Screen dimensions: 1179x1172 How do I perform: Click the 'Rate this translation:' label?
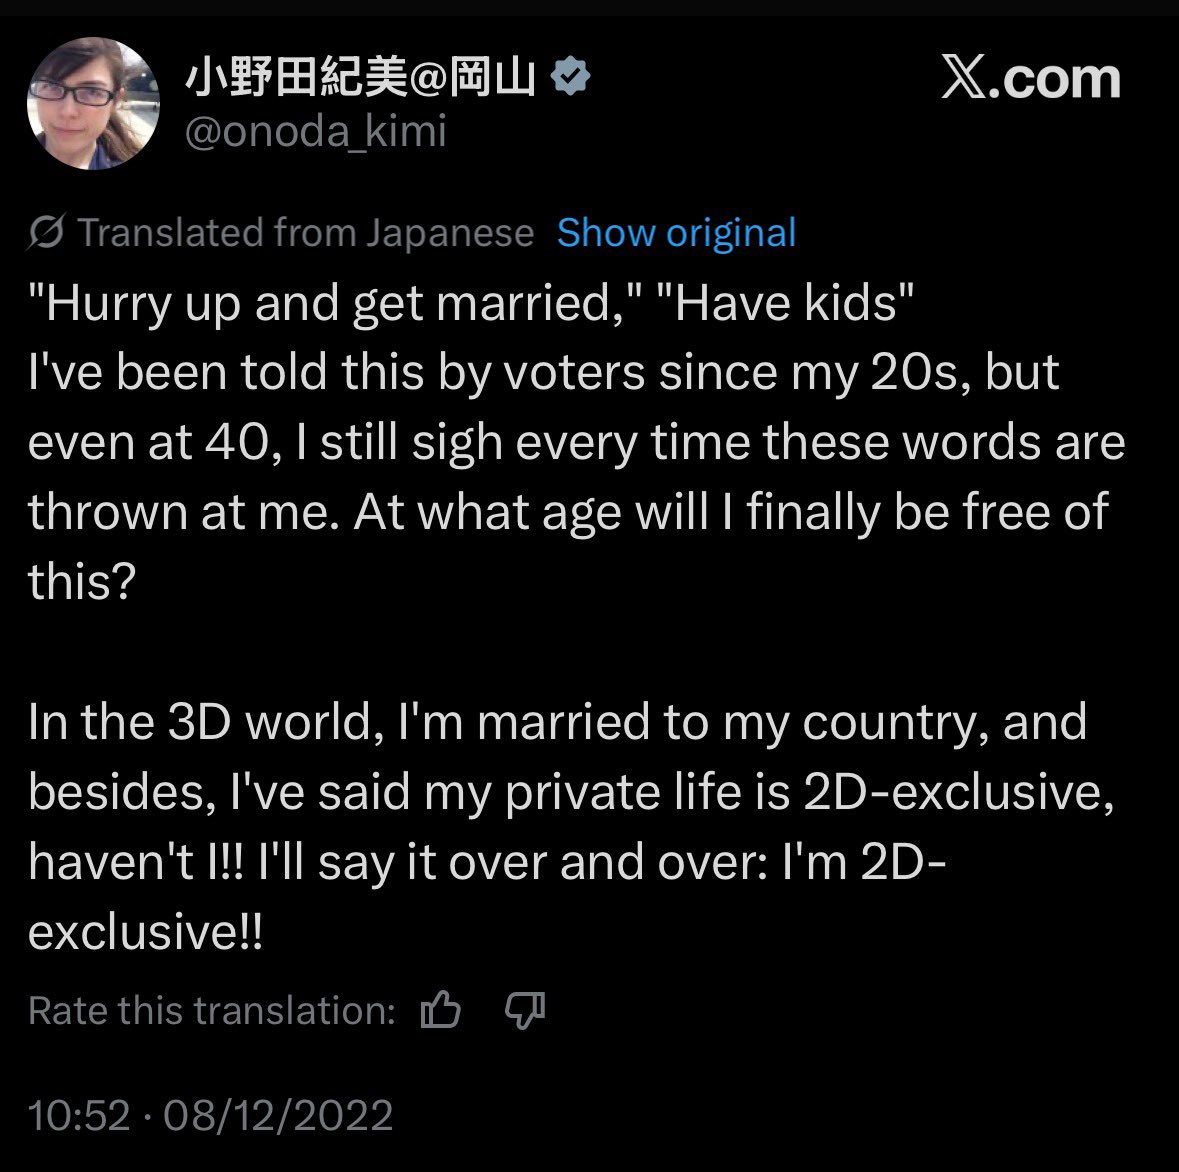tap(212, 1010)
